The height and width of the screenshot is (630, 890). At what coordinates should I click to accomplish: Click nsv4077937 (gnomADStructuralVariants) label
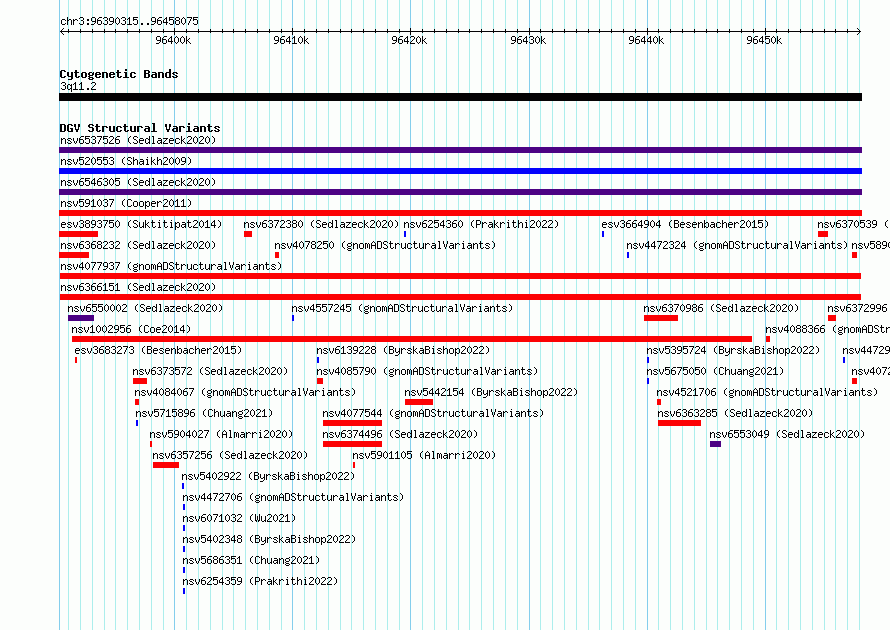coord(171,266)
